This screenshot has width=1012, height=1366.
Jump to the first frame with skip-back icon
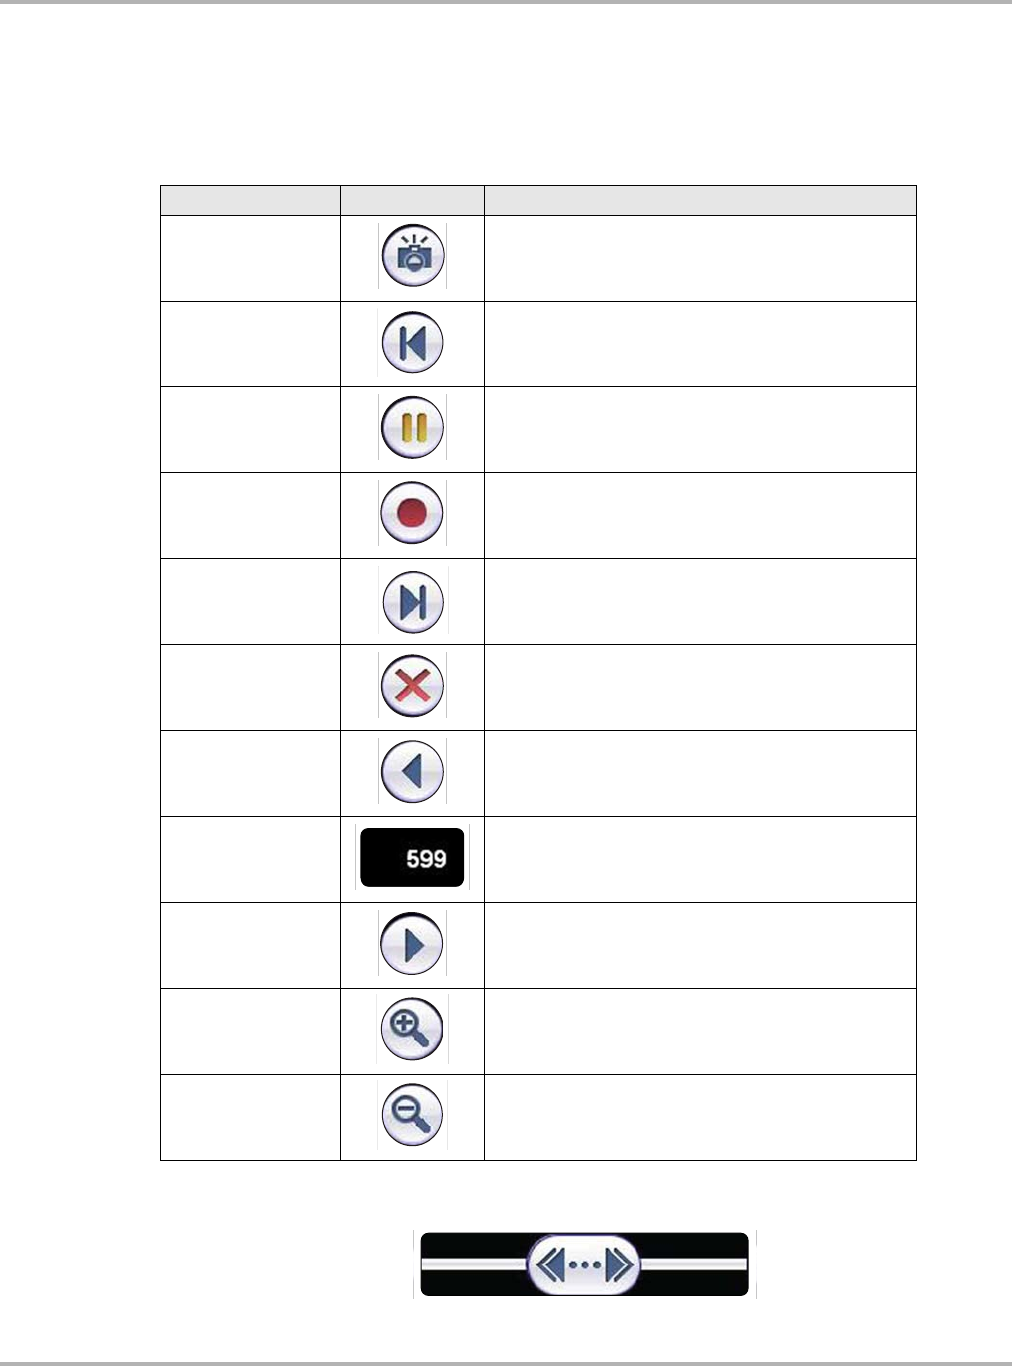point(412,343)
